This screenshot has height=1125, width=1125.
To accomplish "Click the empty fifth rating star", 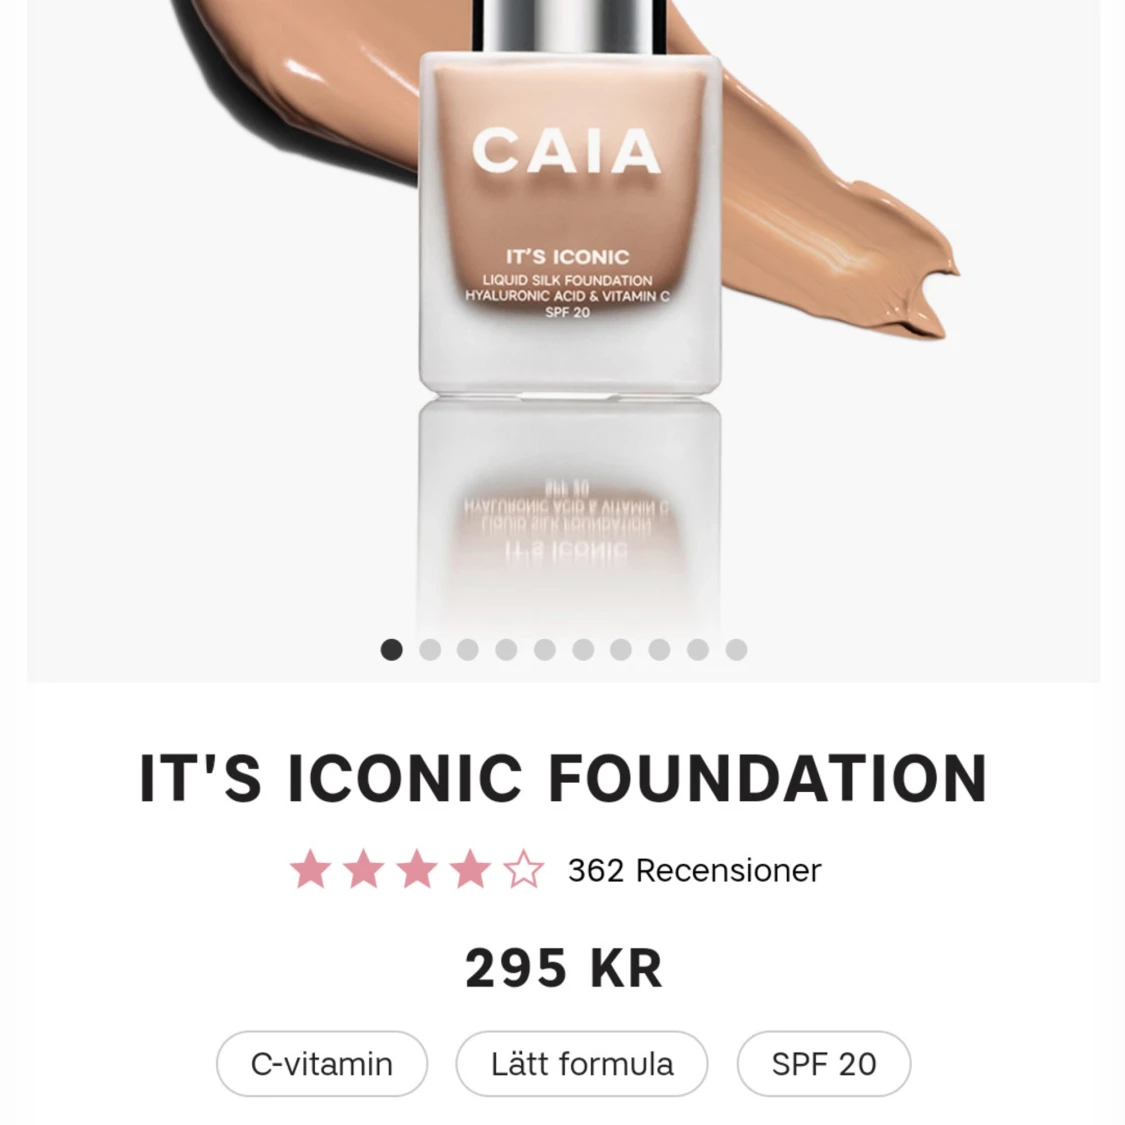I will pyautogui.click(x=524, y=870).
